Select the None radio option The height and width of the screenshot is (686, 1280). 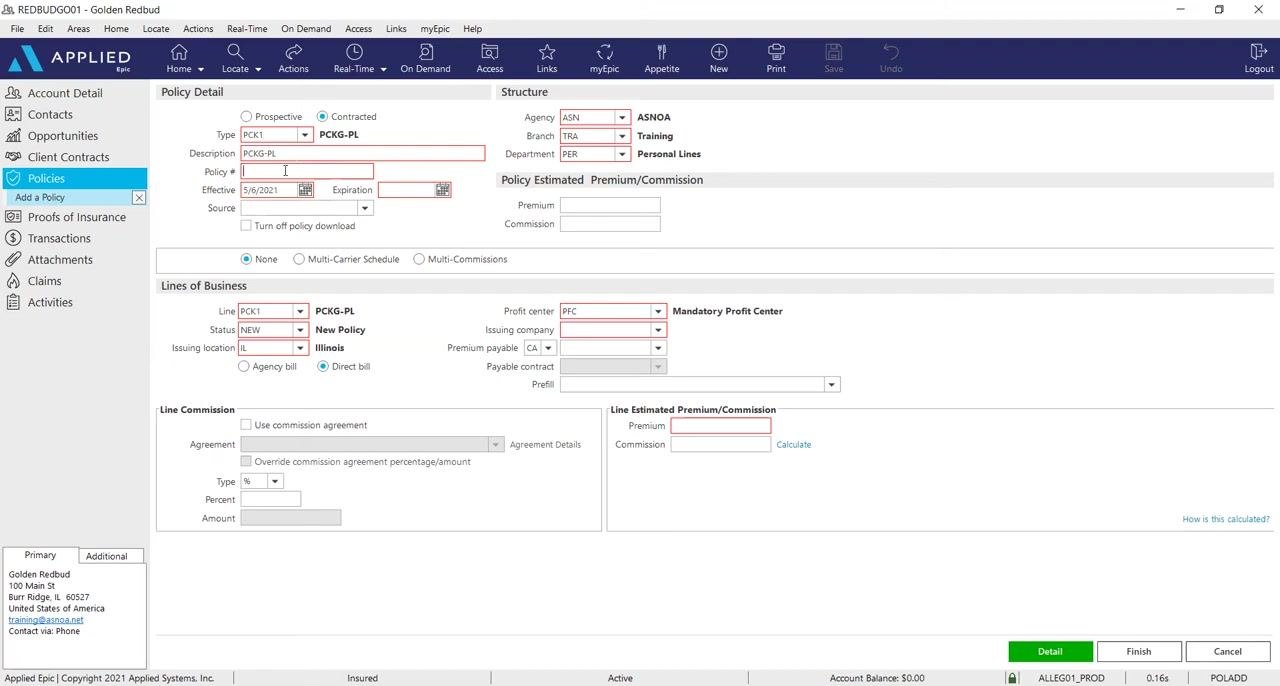[x=246, y=259]
